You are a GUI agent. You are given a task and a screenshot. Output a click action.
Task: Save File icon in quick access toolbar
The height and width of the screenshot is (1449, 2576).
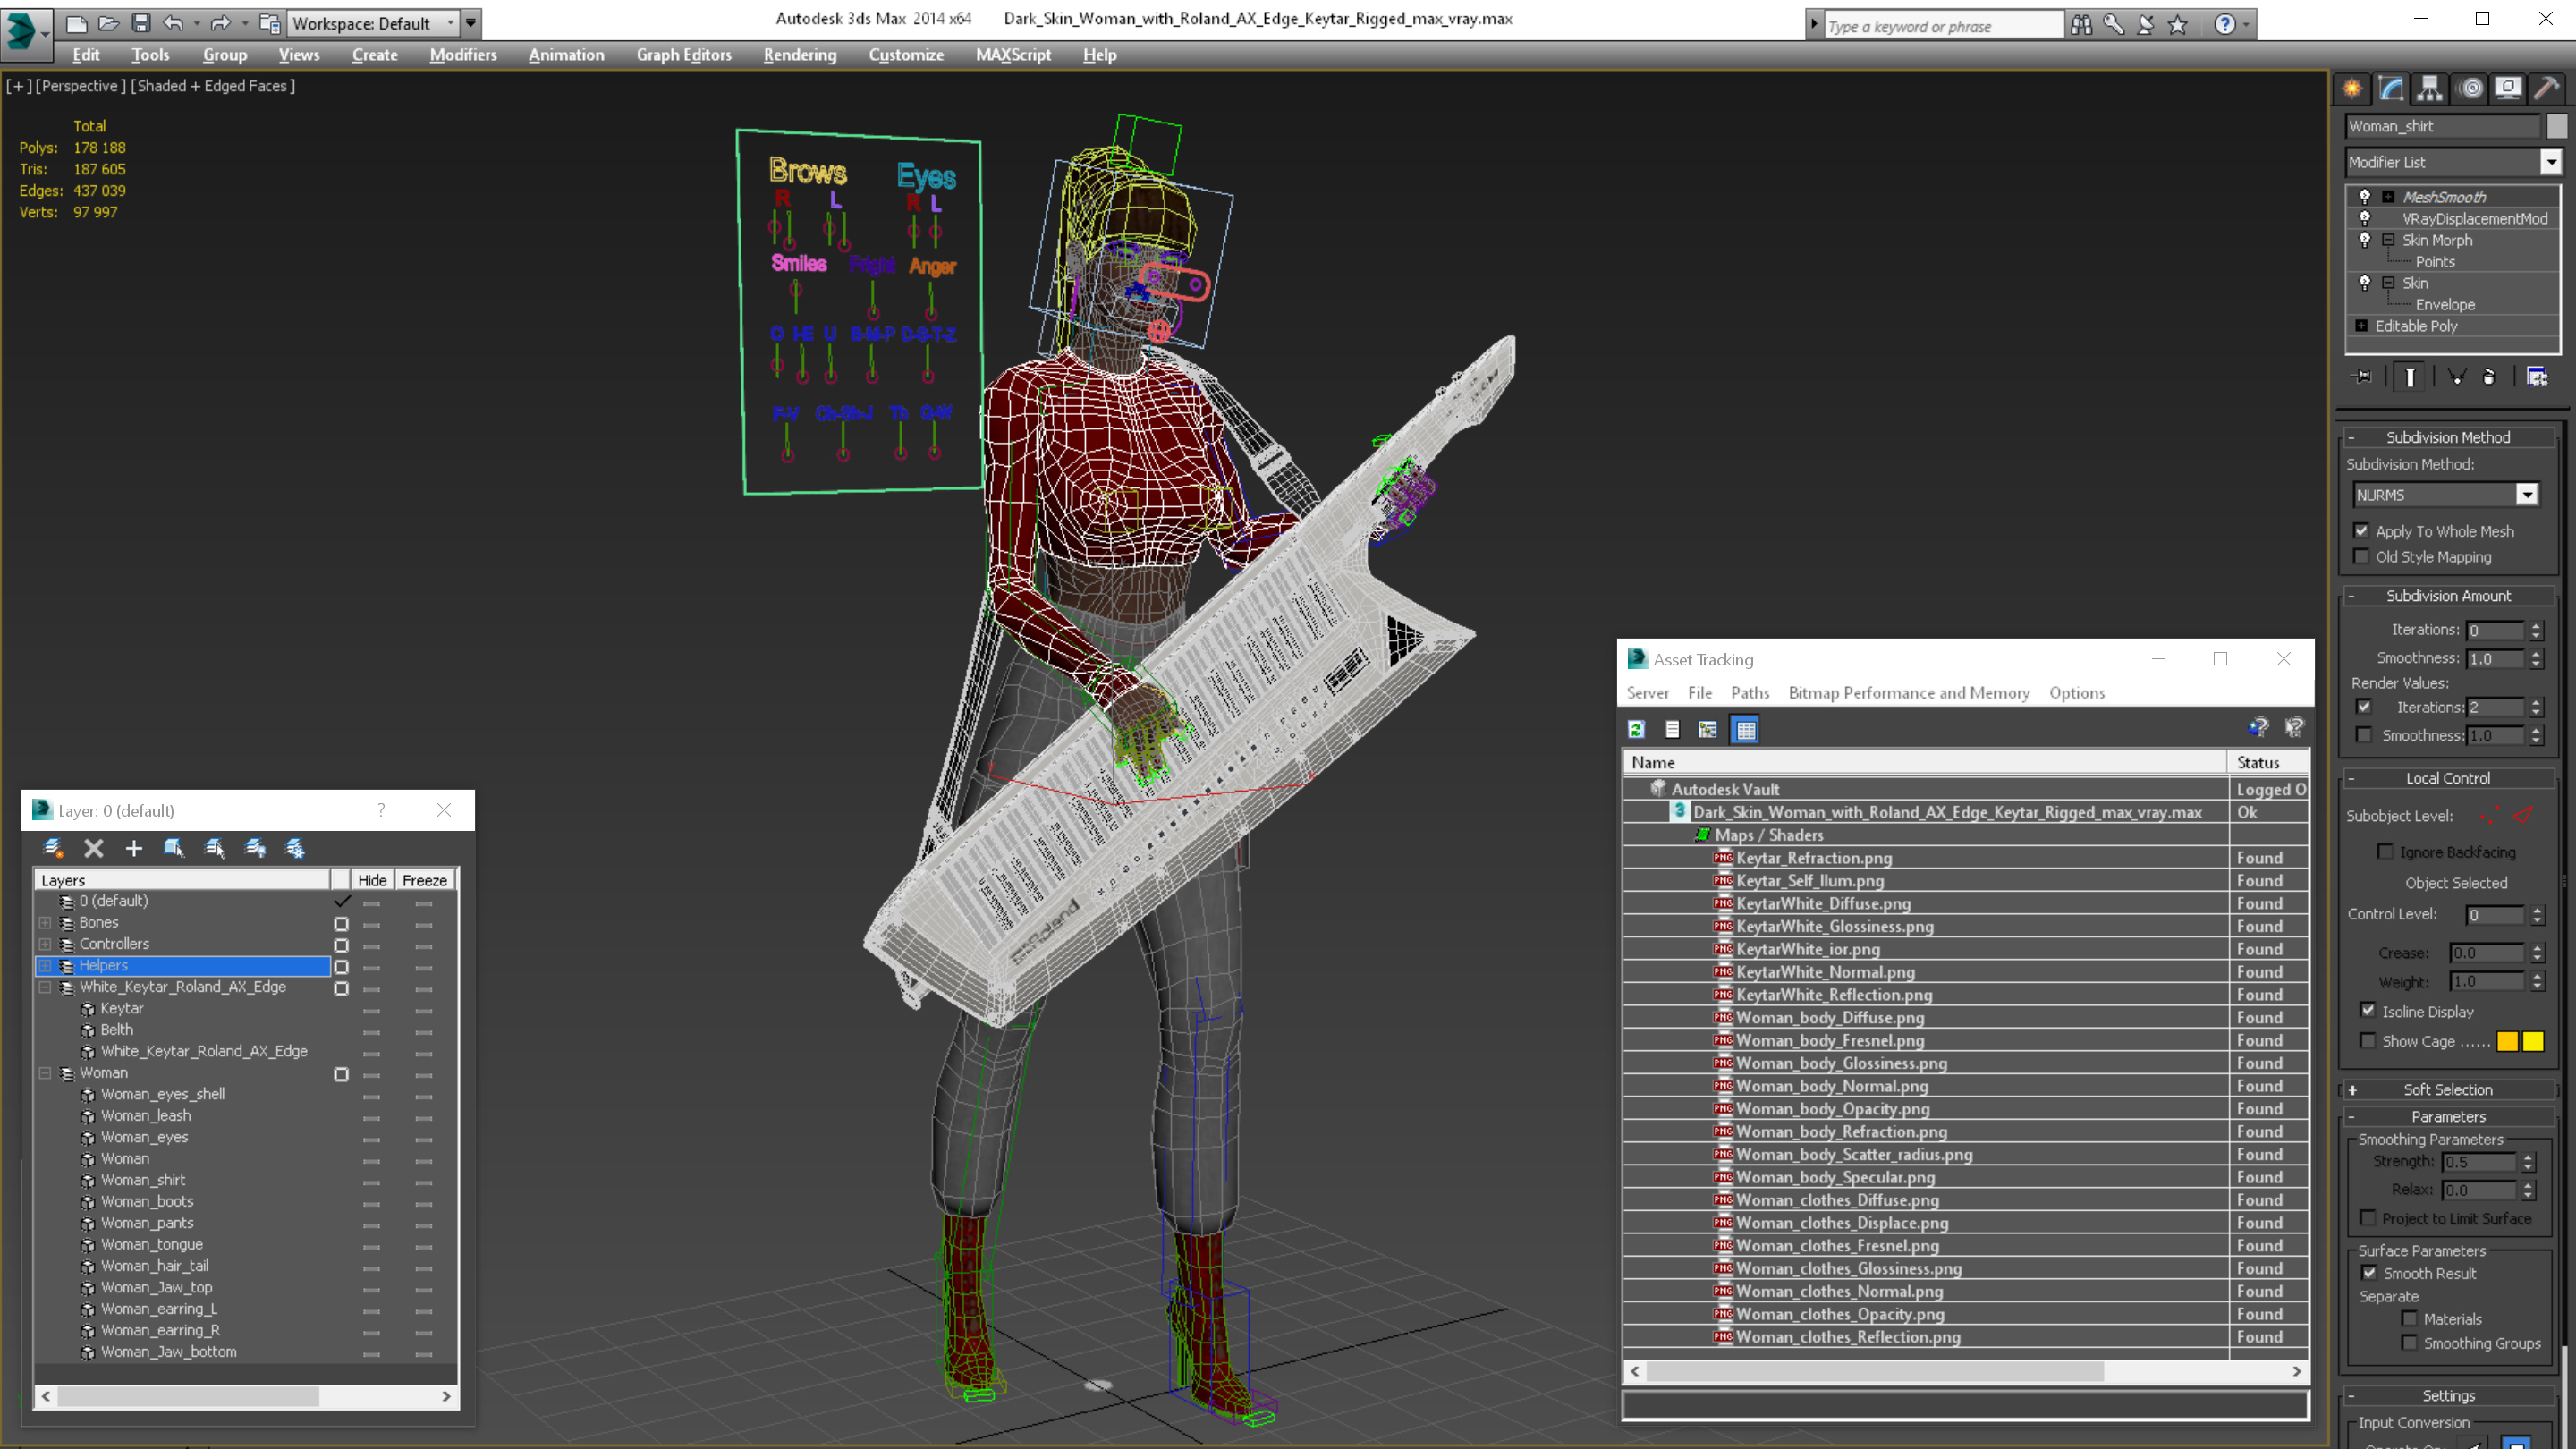(141, 23)
